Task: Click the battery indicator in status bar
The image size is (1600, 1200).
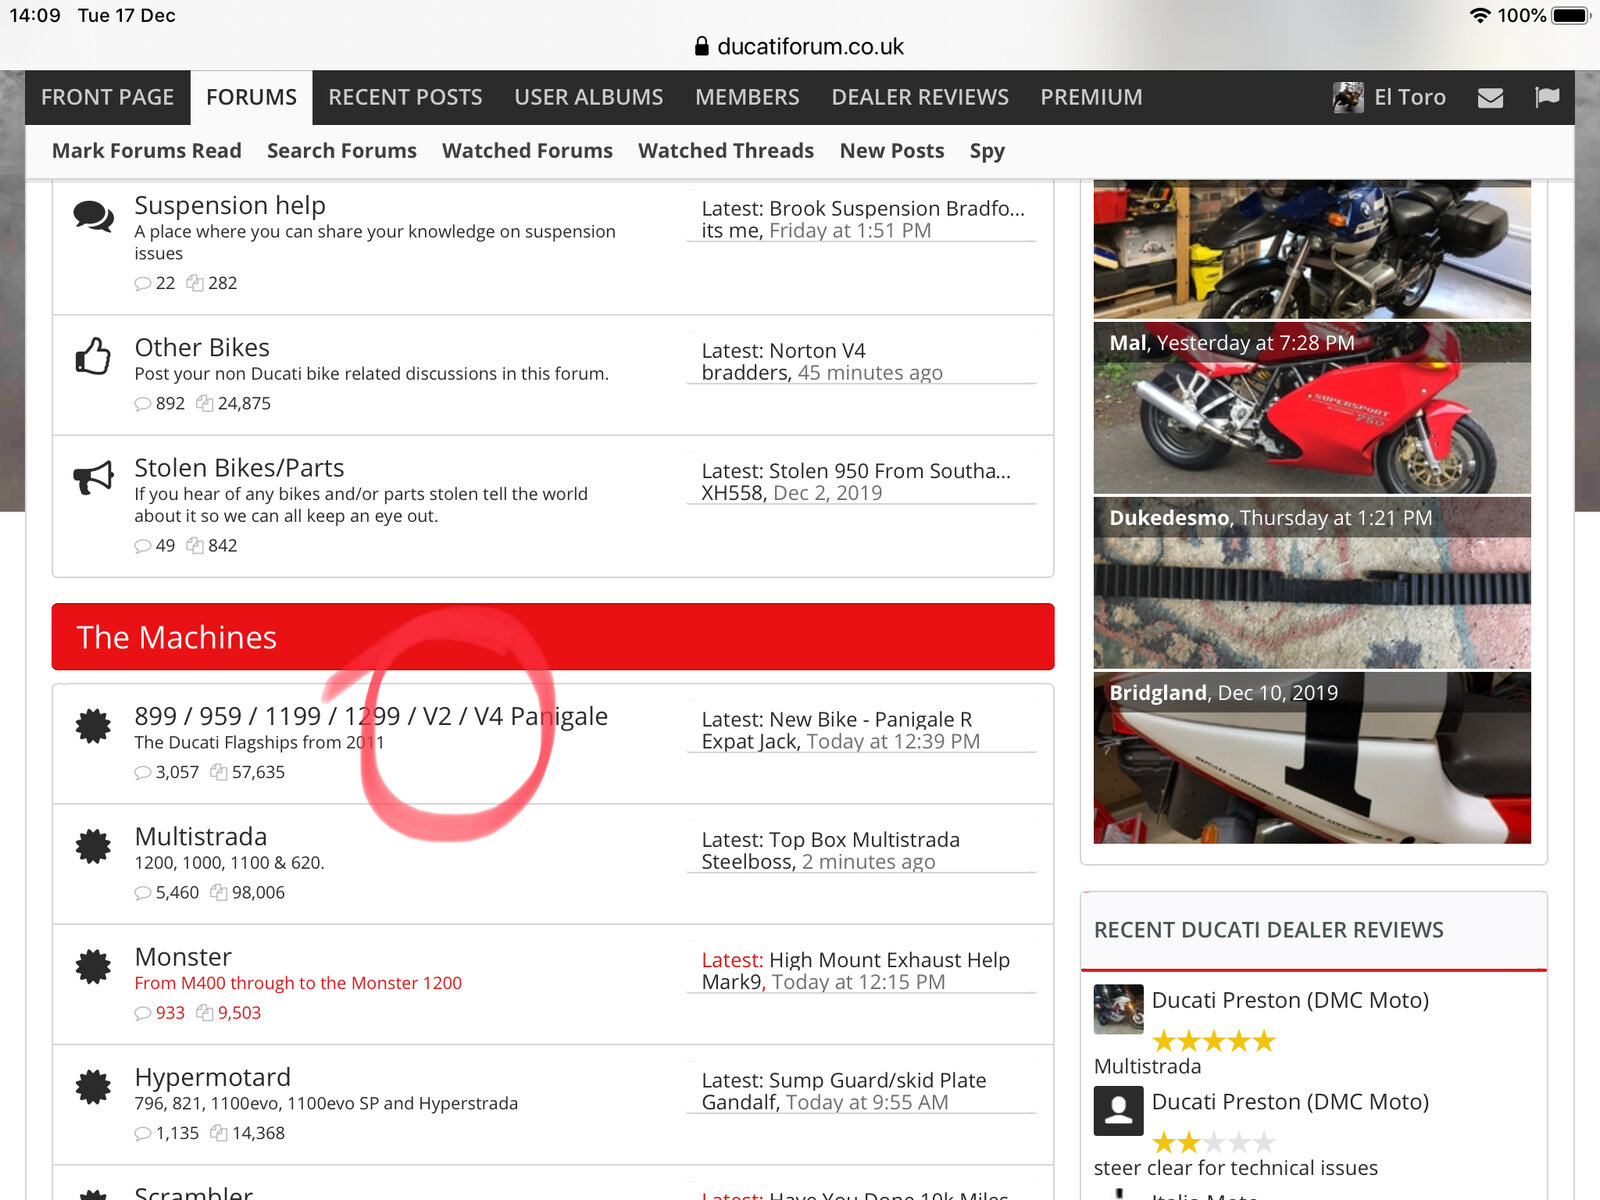Action: click(1571, 15)
